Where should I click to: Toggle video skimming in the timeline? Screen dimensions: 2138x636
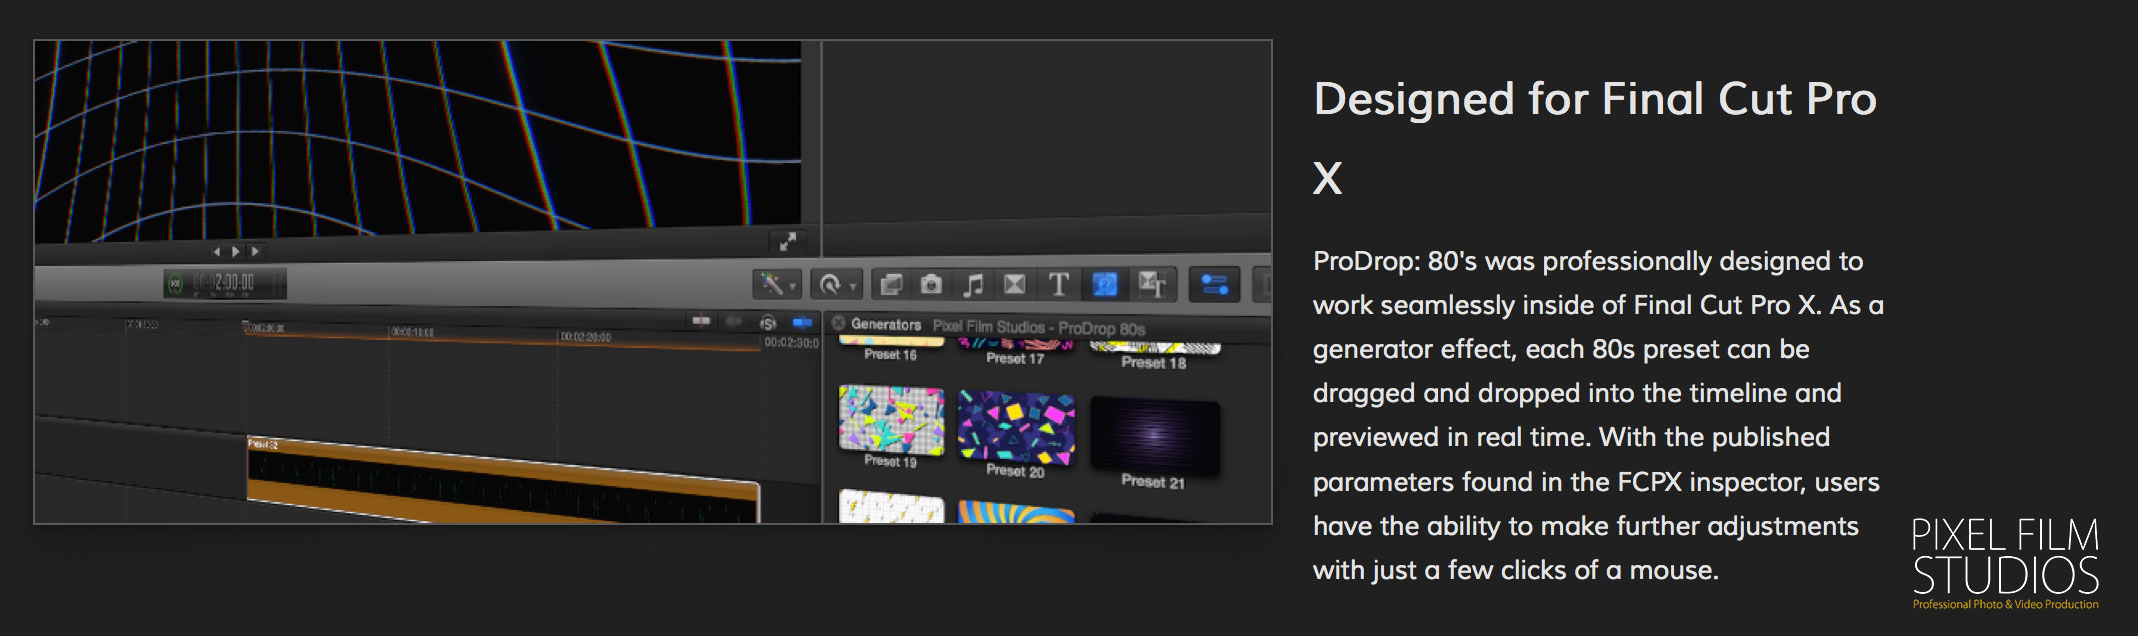click(x=701, y=321)
